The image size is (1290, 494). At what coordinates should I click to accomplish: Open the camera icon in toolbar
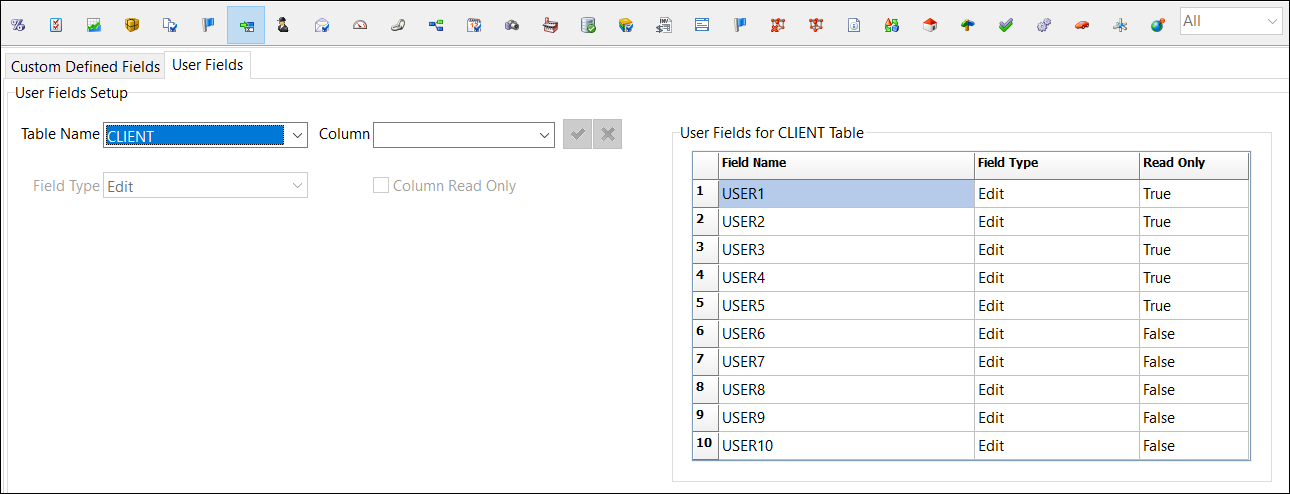point(512,24)
